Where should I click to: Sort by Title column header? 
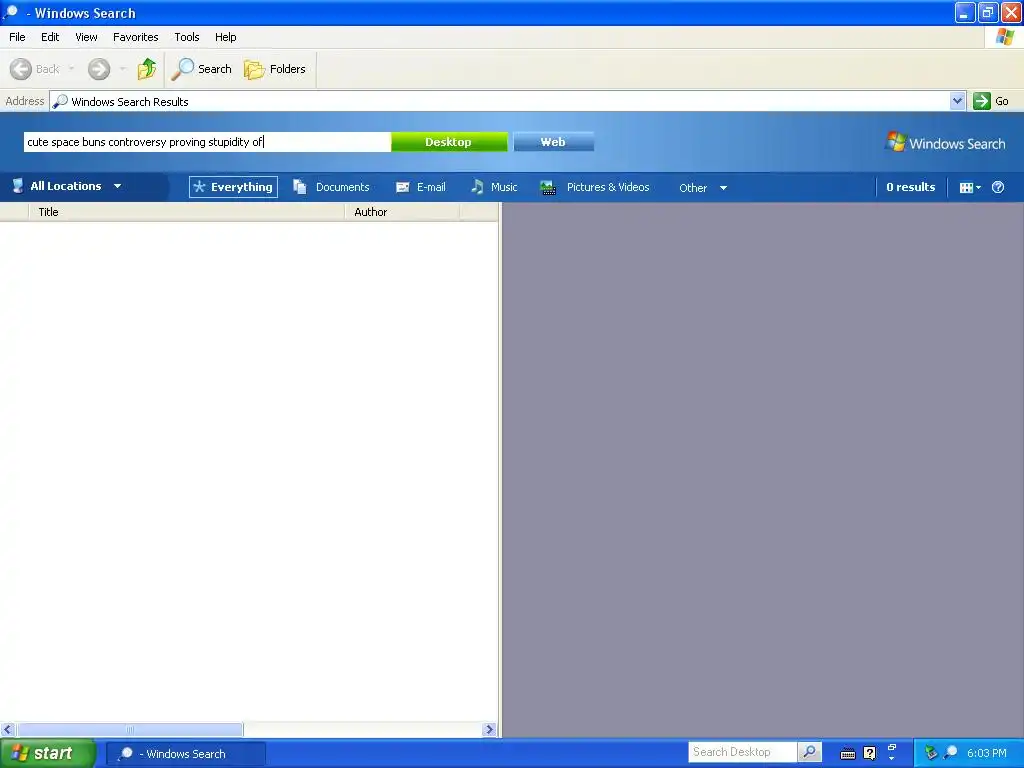(186, 212)
